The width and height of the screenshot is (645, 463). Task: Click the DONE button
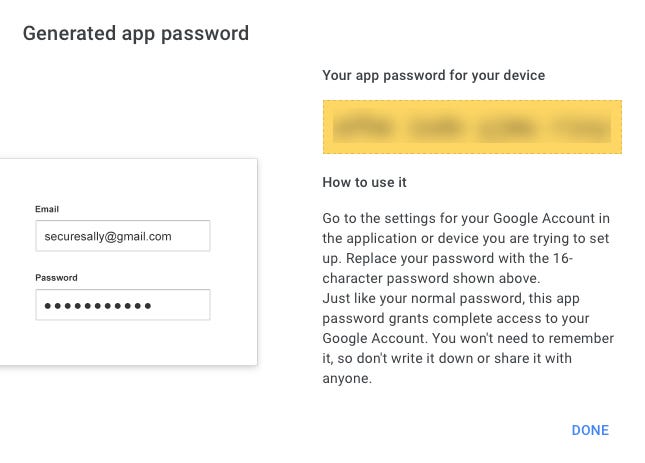590,430
